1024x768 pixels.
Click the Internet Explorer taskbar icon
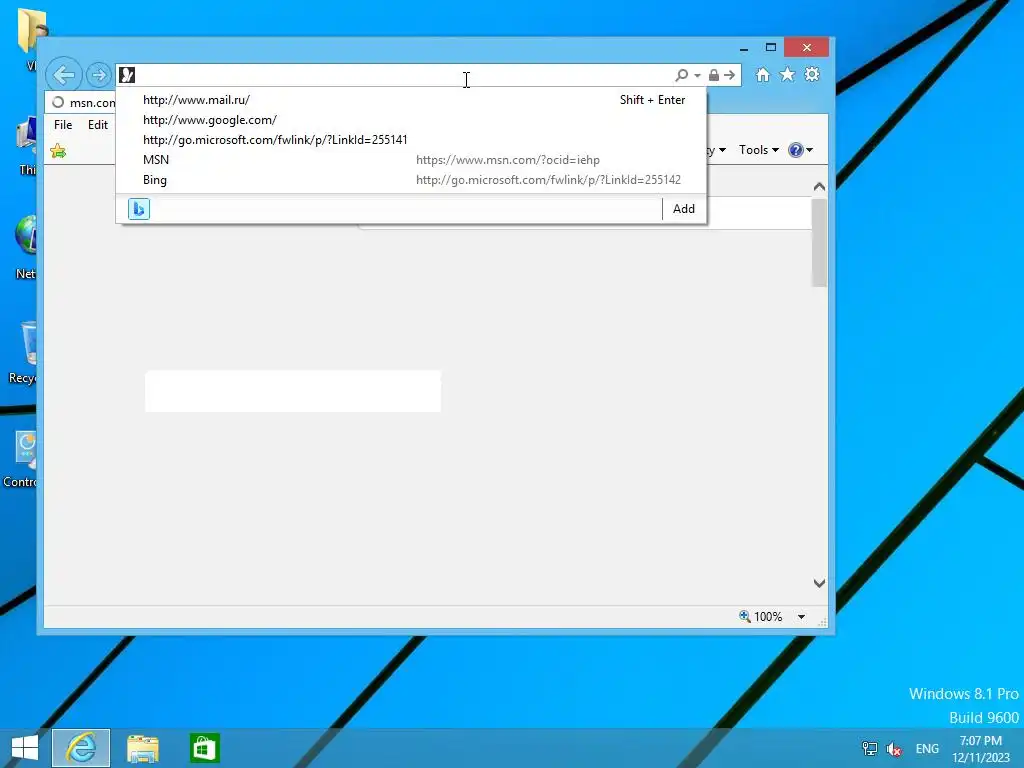tap(81, 748)
